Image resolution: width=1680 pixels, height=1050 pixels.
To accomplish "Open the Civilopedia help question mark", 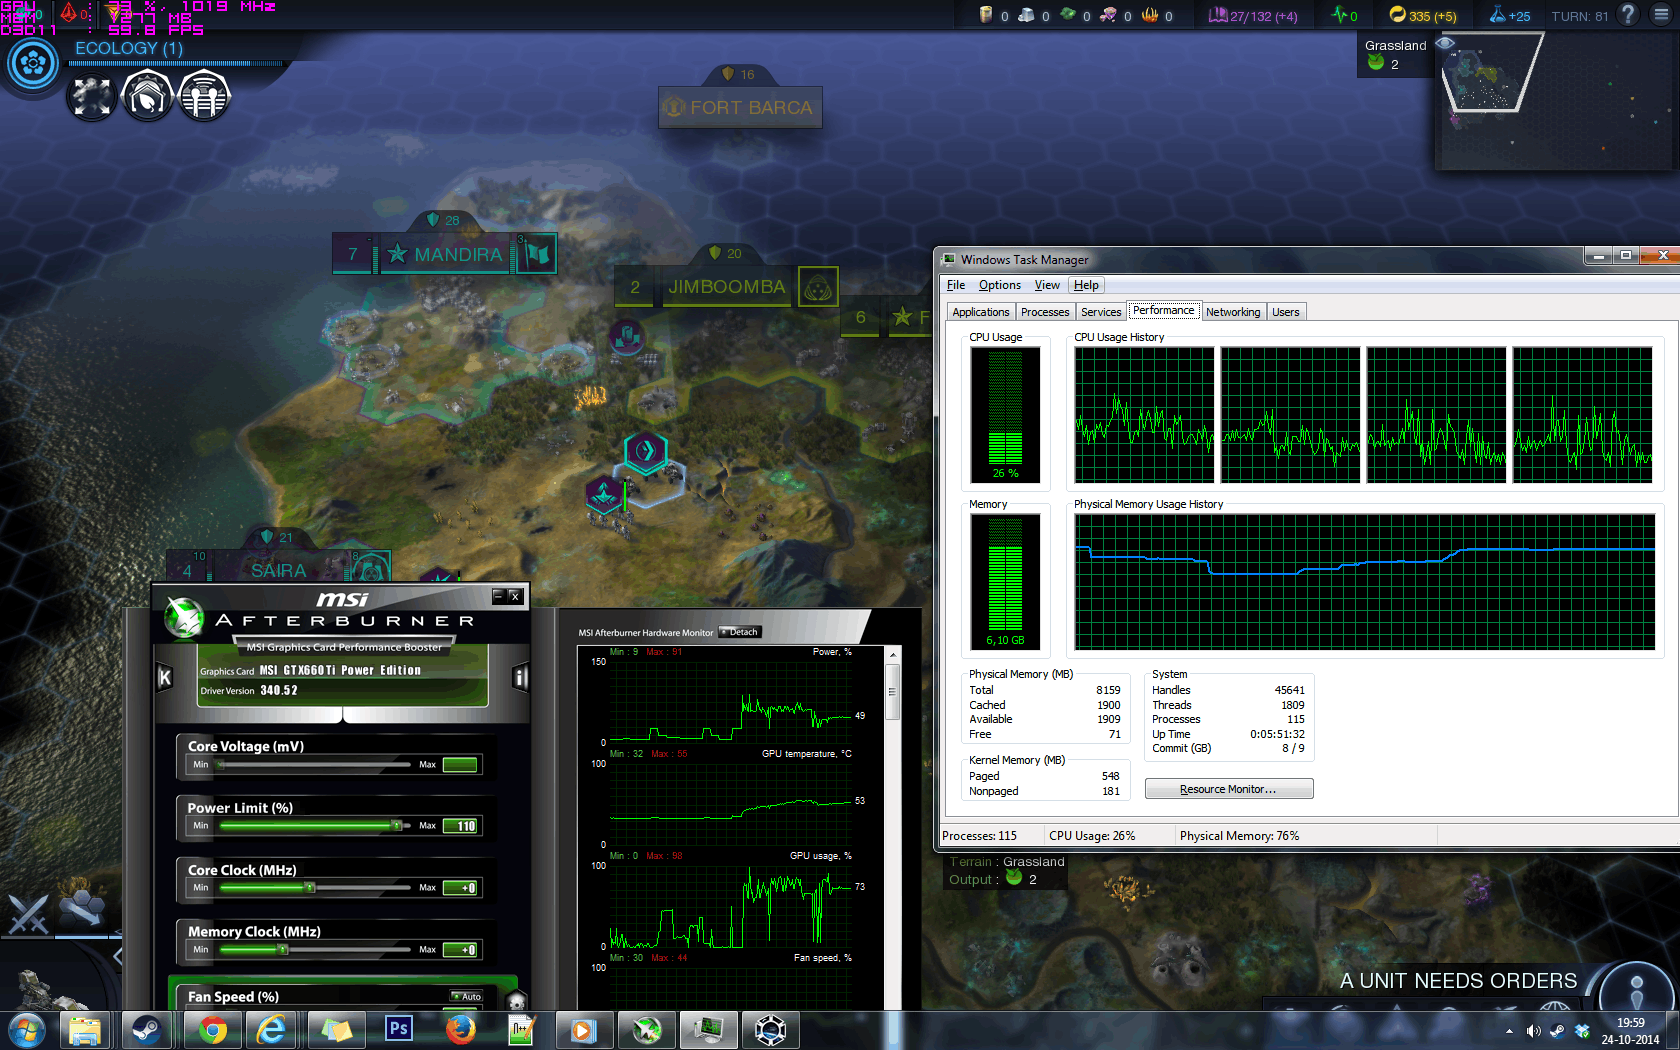I will tap(1629, 14).
